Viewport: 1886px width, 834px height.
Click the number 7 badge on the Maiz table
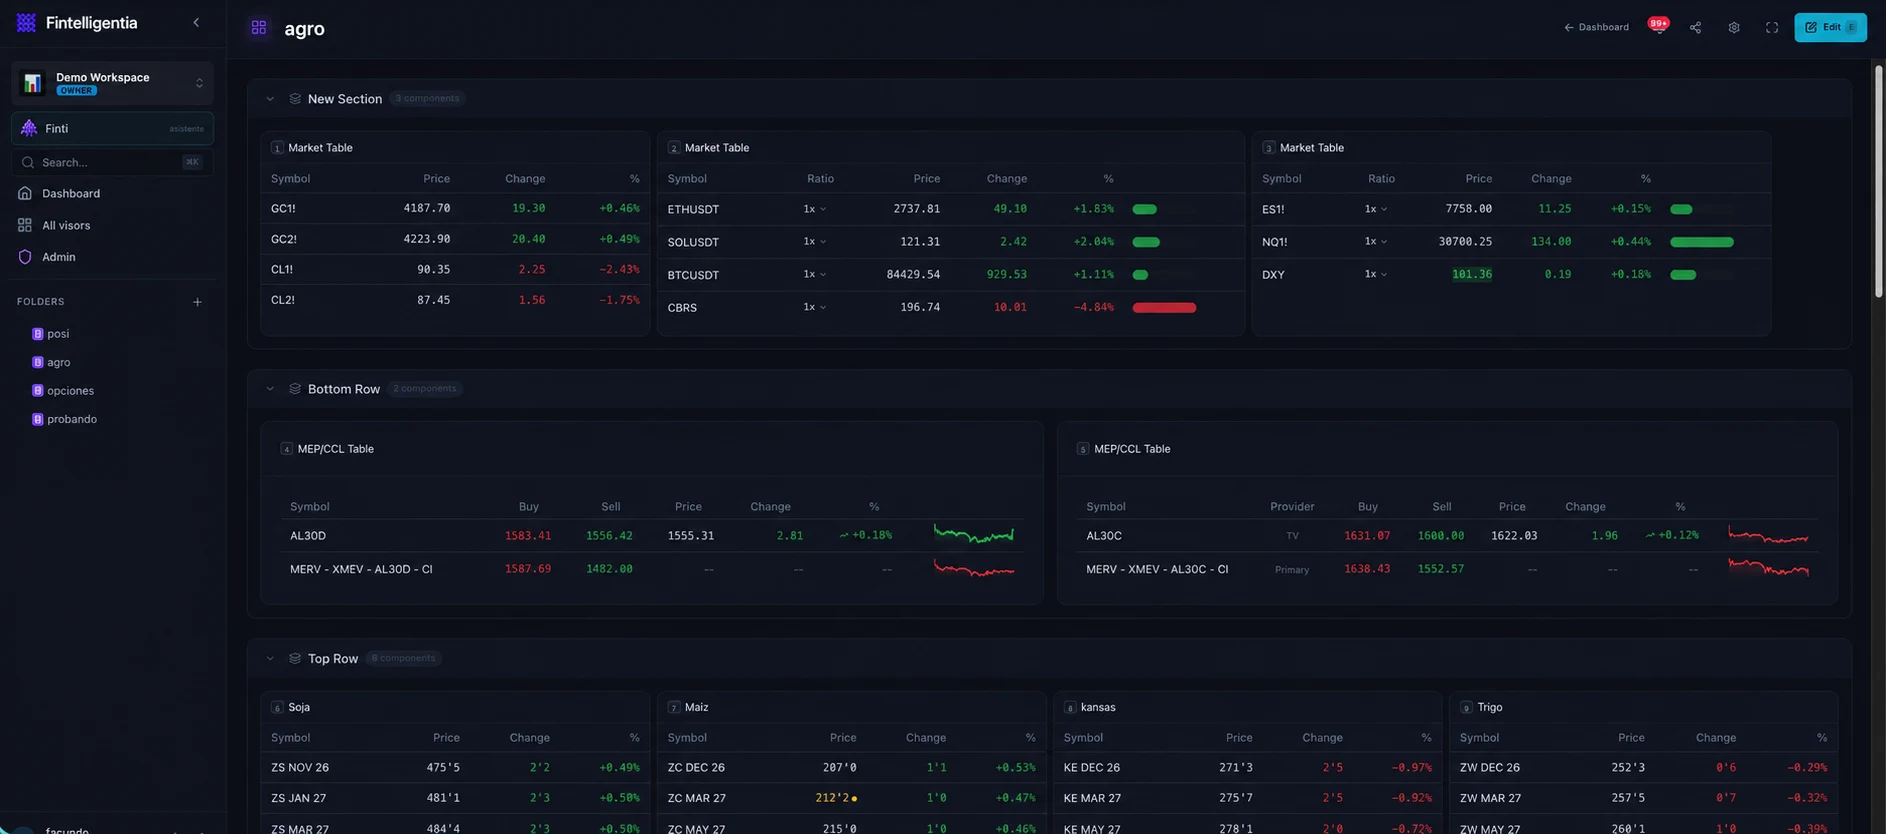[674, 708]
